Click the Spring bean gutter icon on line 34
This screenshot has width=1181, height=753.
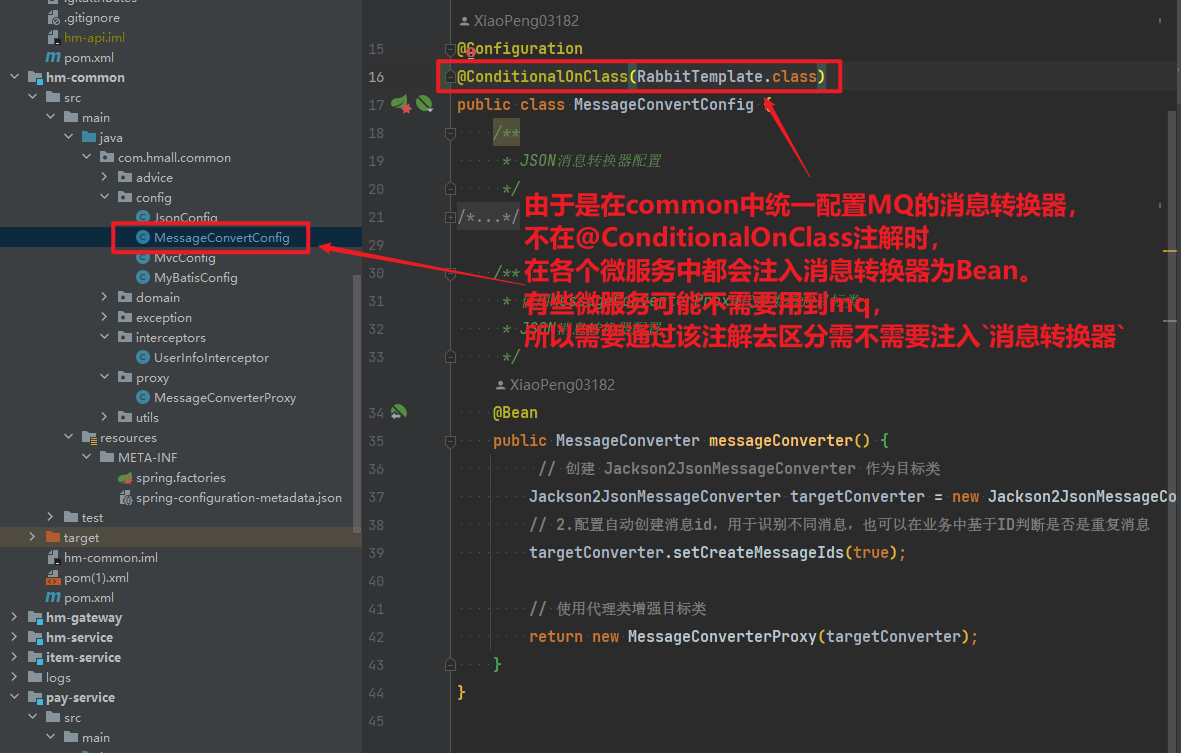click(399, 412)
